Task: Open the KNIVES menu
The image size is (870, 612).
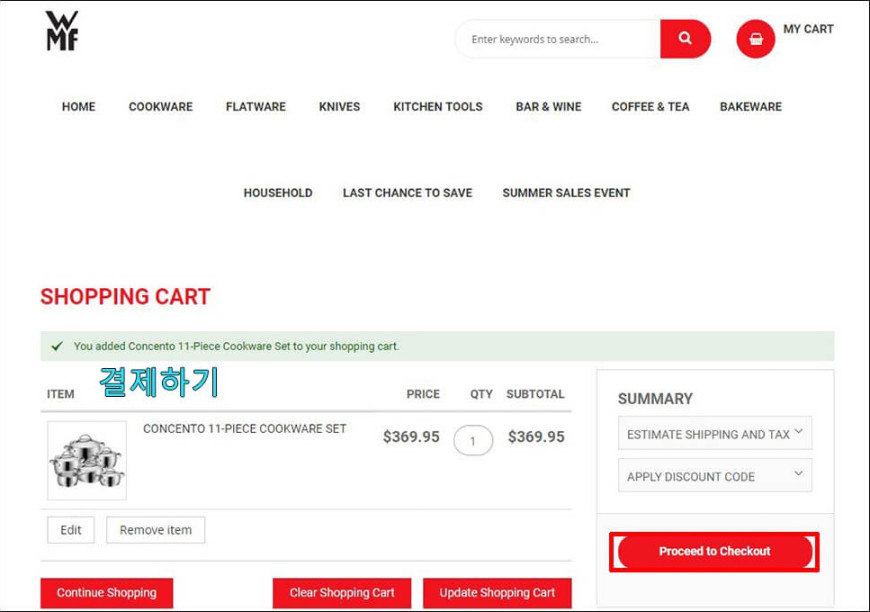Action: (x=339, y=107)
